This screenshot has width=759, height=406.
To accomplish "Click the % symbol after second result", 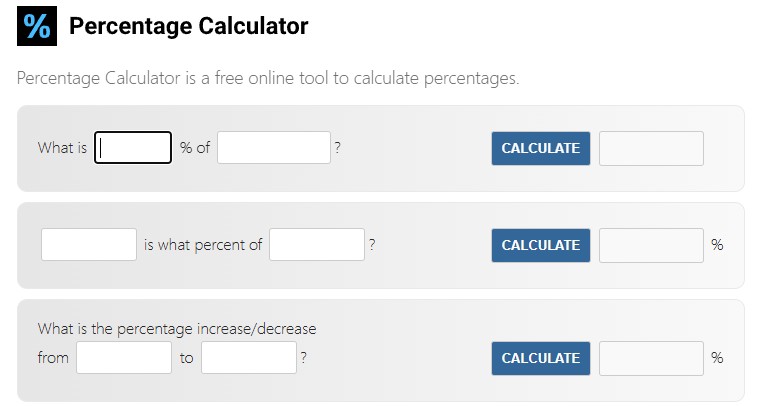I will tap(717, 245).
